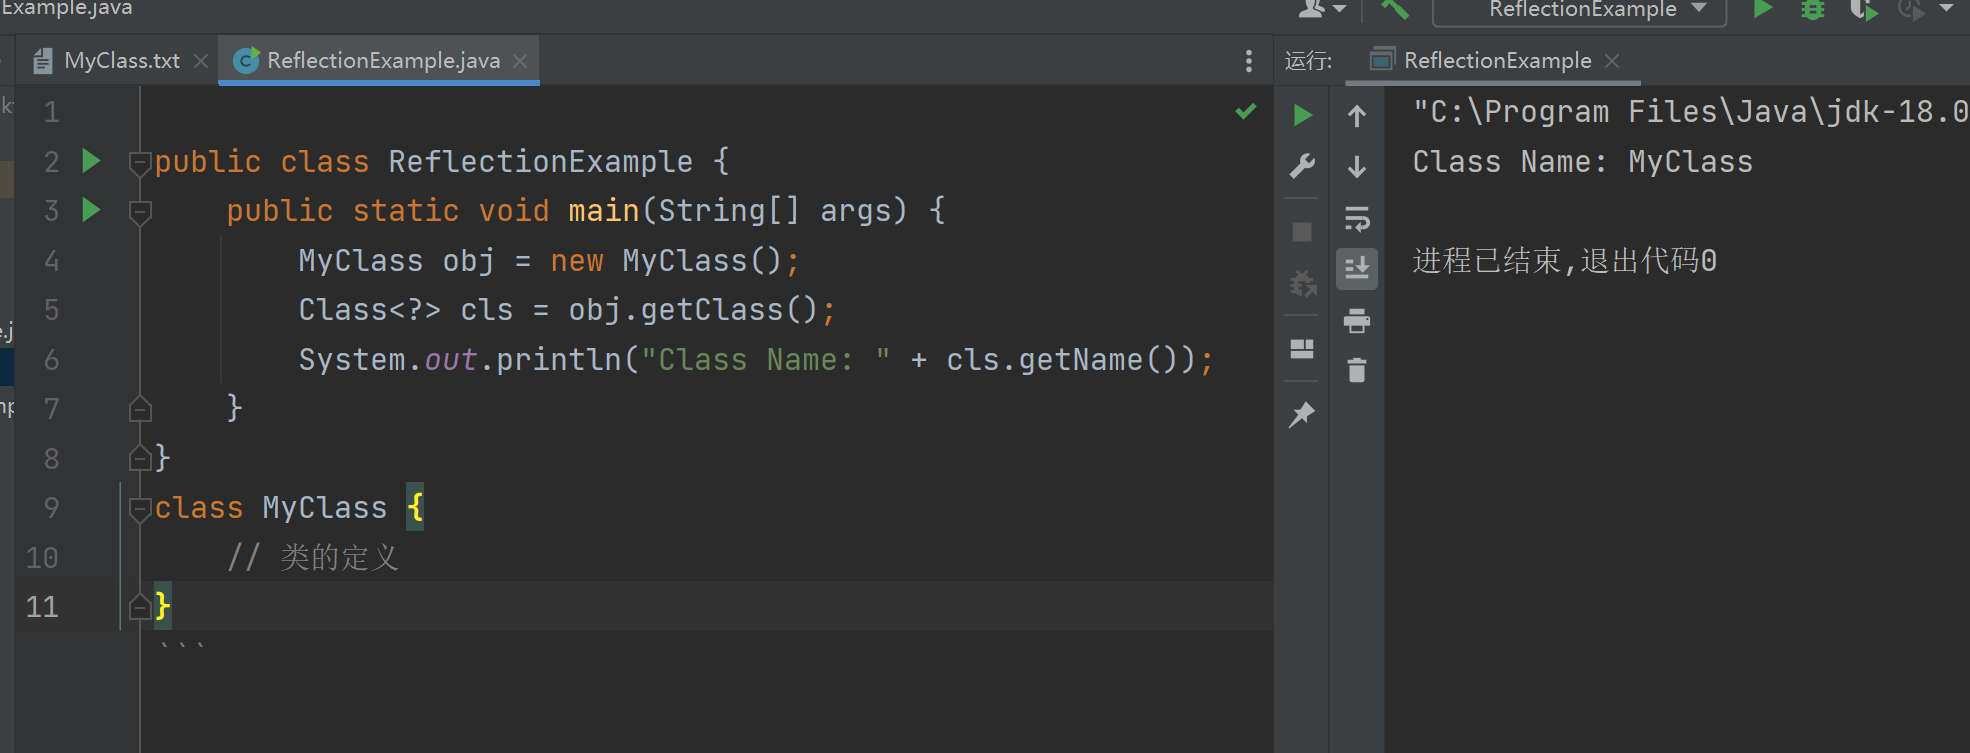The width and height of the screenshot is (1970, 753).
Task: Build project with hammer icon
Action: click(1395, 10)
